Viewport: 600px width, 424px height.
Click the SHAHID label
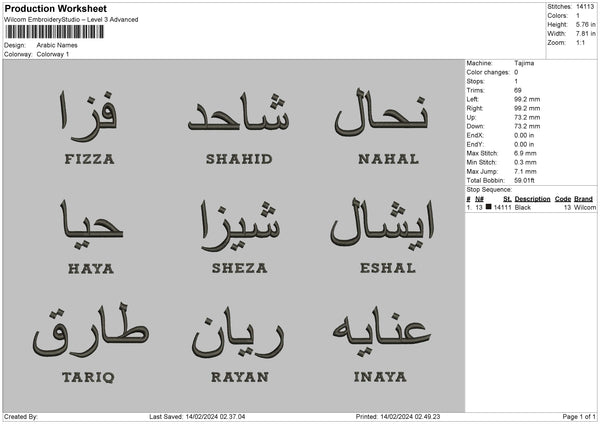(239, 159)
